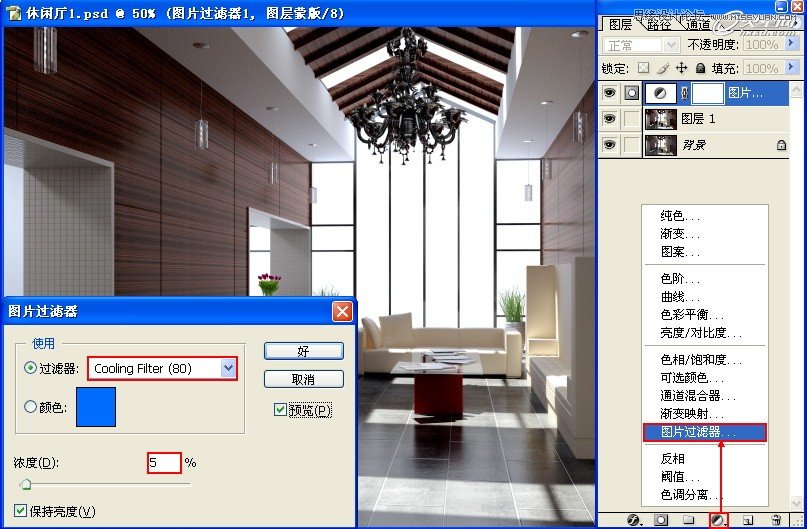Minimize the layers palette window
This screenshot has width=807, height=529.
click(781, 6)
